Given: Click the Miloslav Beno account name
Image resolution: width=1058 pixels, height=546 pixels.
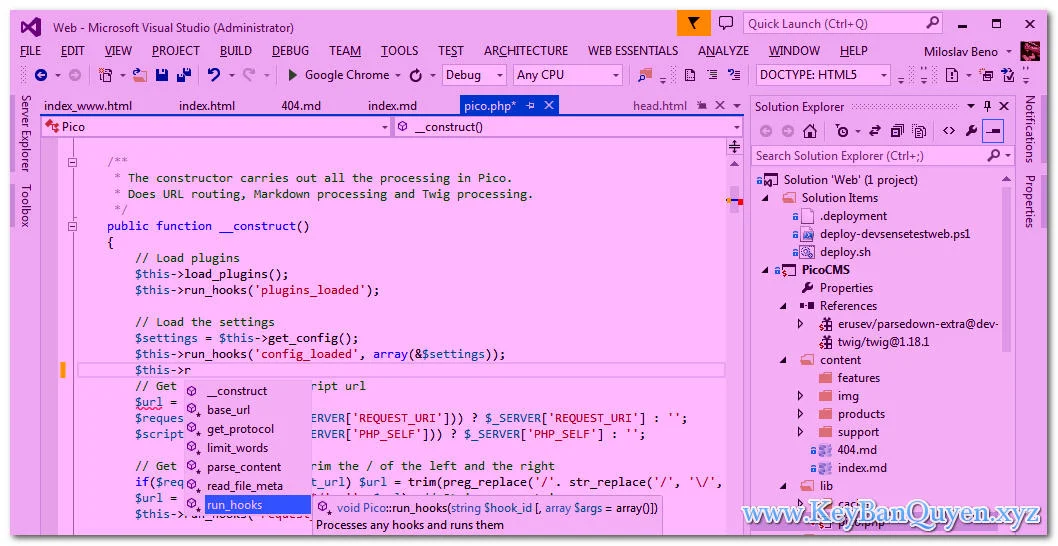Looking at the screenshot, I should [963, 51].
